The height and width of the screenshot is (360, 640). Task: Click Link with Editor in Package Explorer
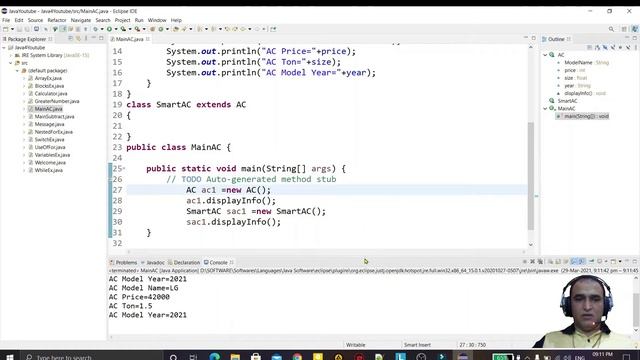(x=78, y=39)
